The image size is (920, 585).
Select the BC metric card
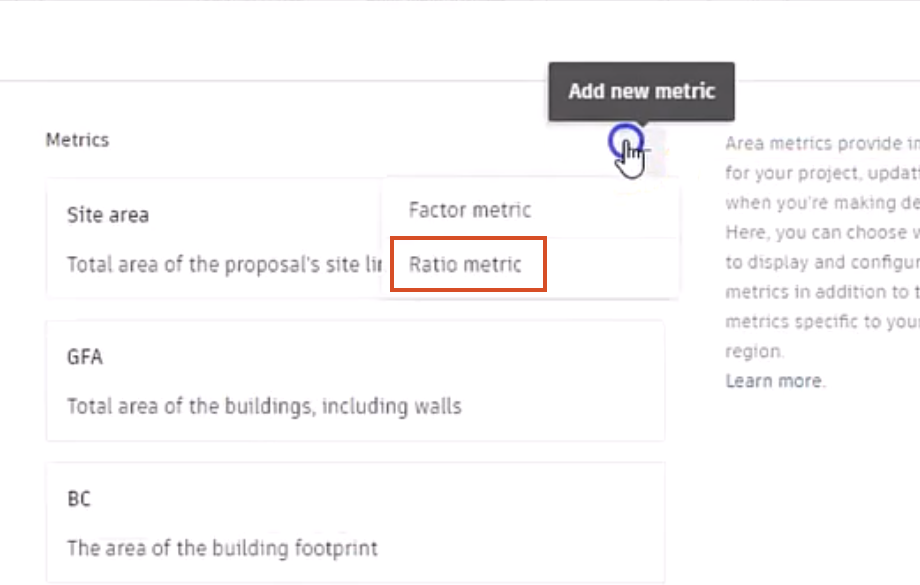point(356,522)
